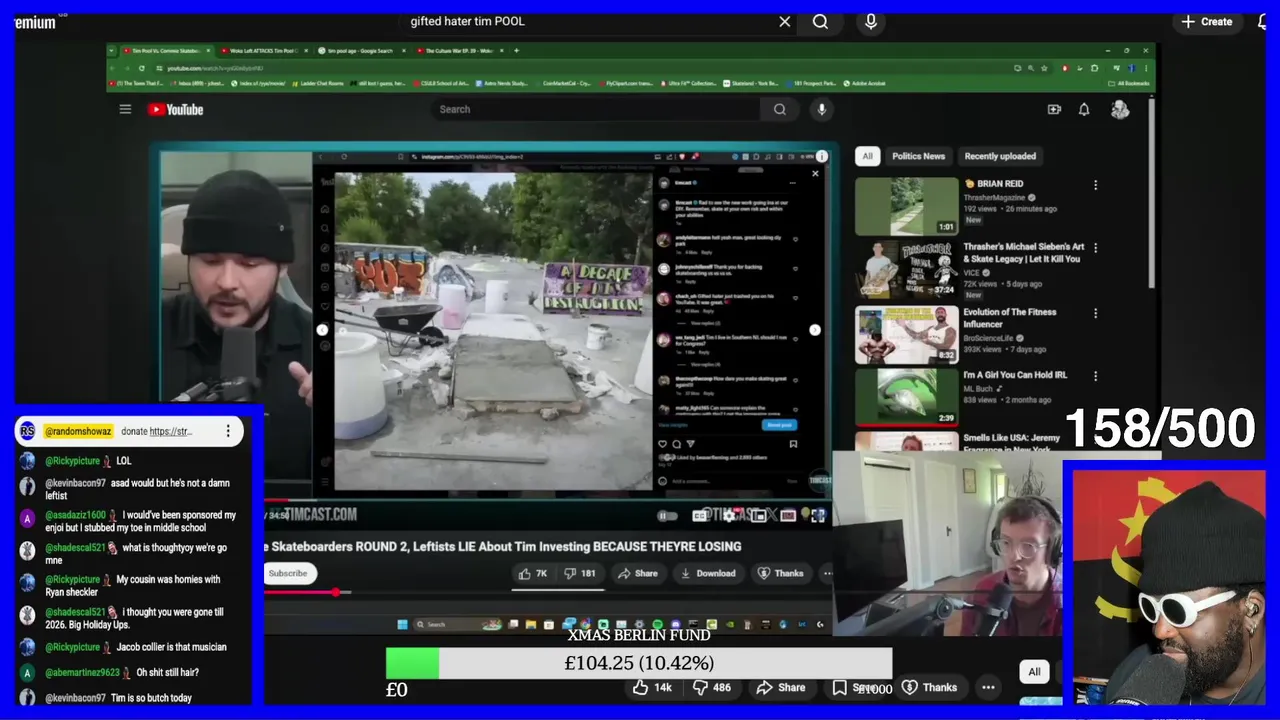Click the inner YouTube logo
Image resolution: width=1280 pixels, height=720 pixels.
tap(176, 109)
